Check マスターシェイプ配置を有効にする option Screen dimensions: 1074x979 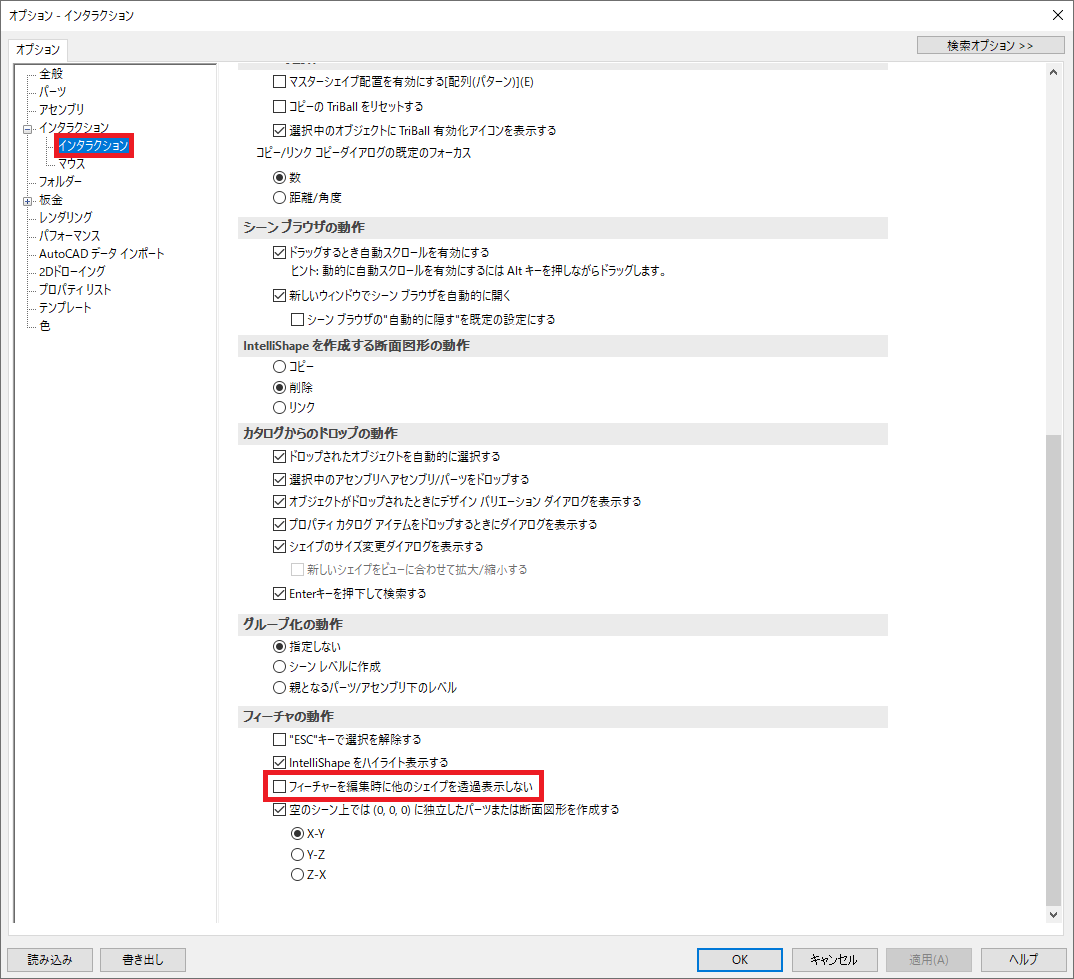click(x=278, y=81)
